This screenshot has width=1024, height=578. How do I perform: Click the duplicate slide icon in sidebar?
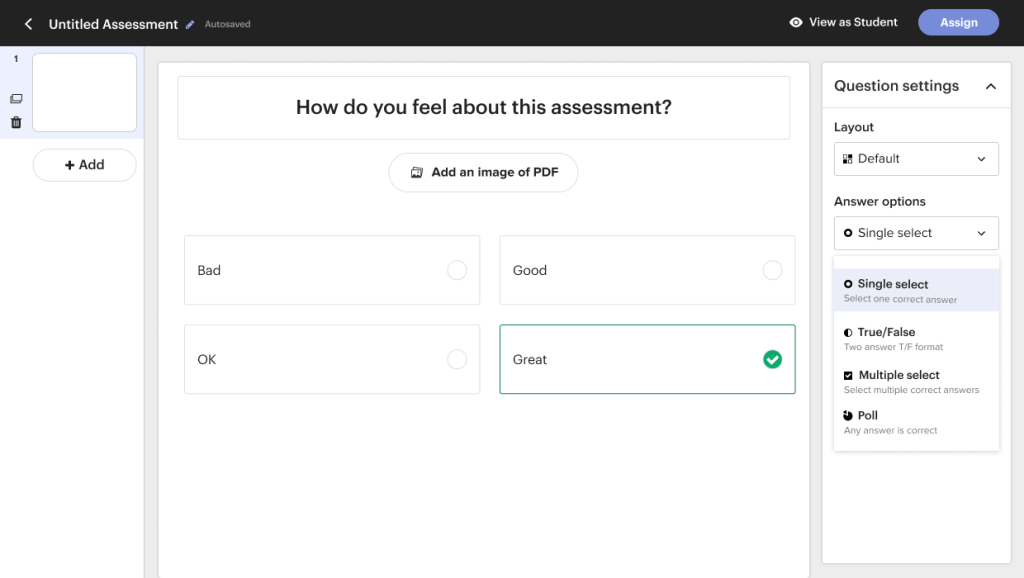[16, 99]
